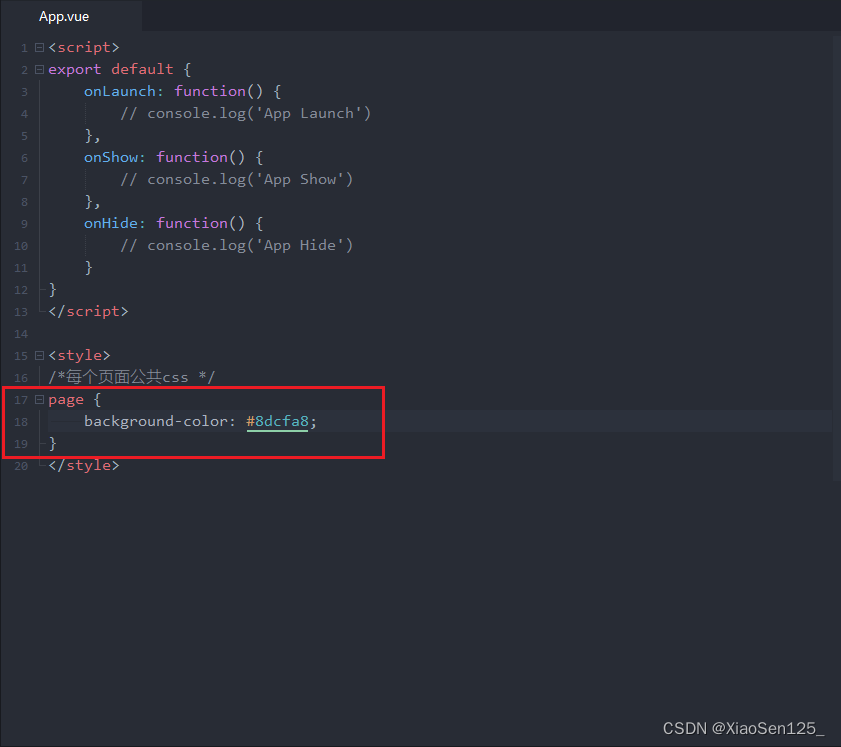Click line number 18 in the gutter
Image resolution: width=841 pixels, height=747 pixels.
(21, 421)
